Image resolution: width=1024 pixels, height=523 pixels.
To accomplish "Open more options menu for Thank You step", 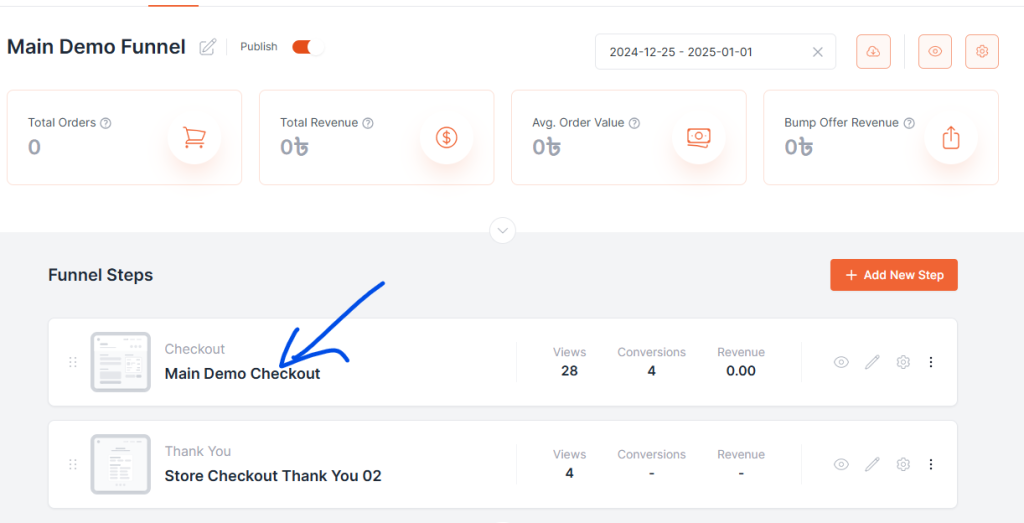I will coord(931,464).
